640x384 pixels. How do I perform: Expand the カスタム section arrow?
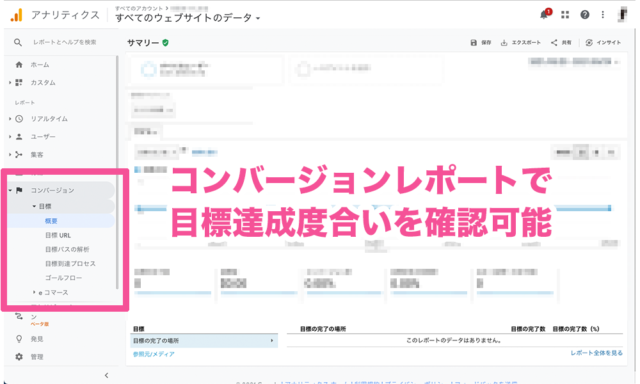point(10,82)
